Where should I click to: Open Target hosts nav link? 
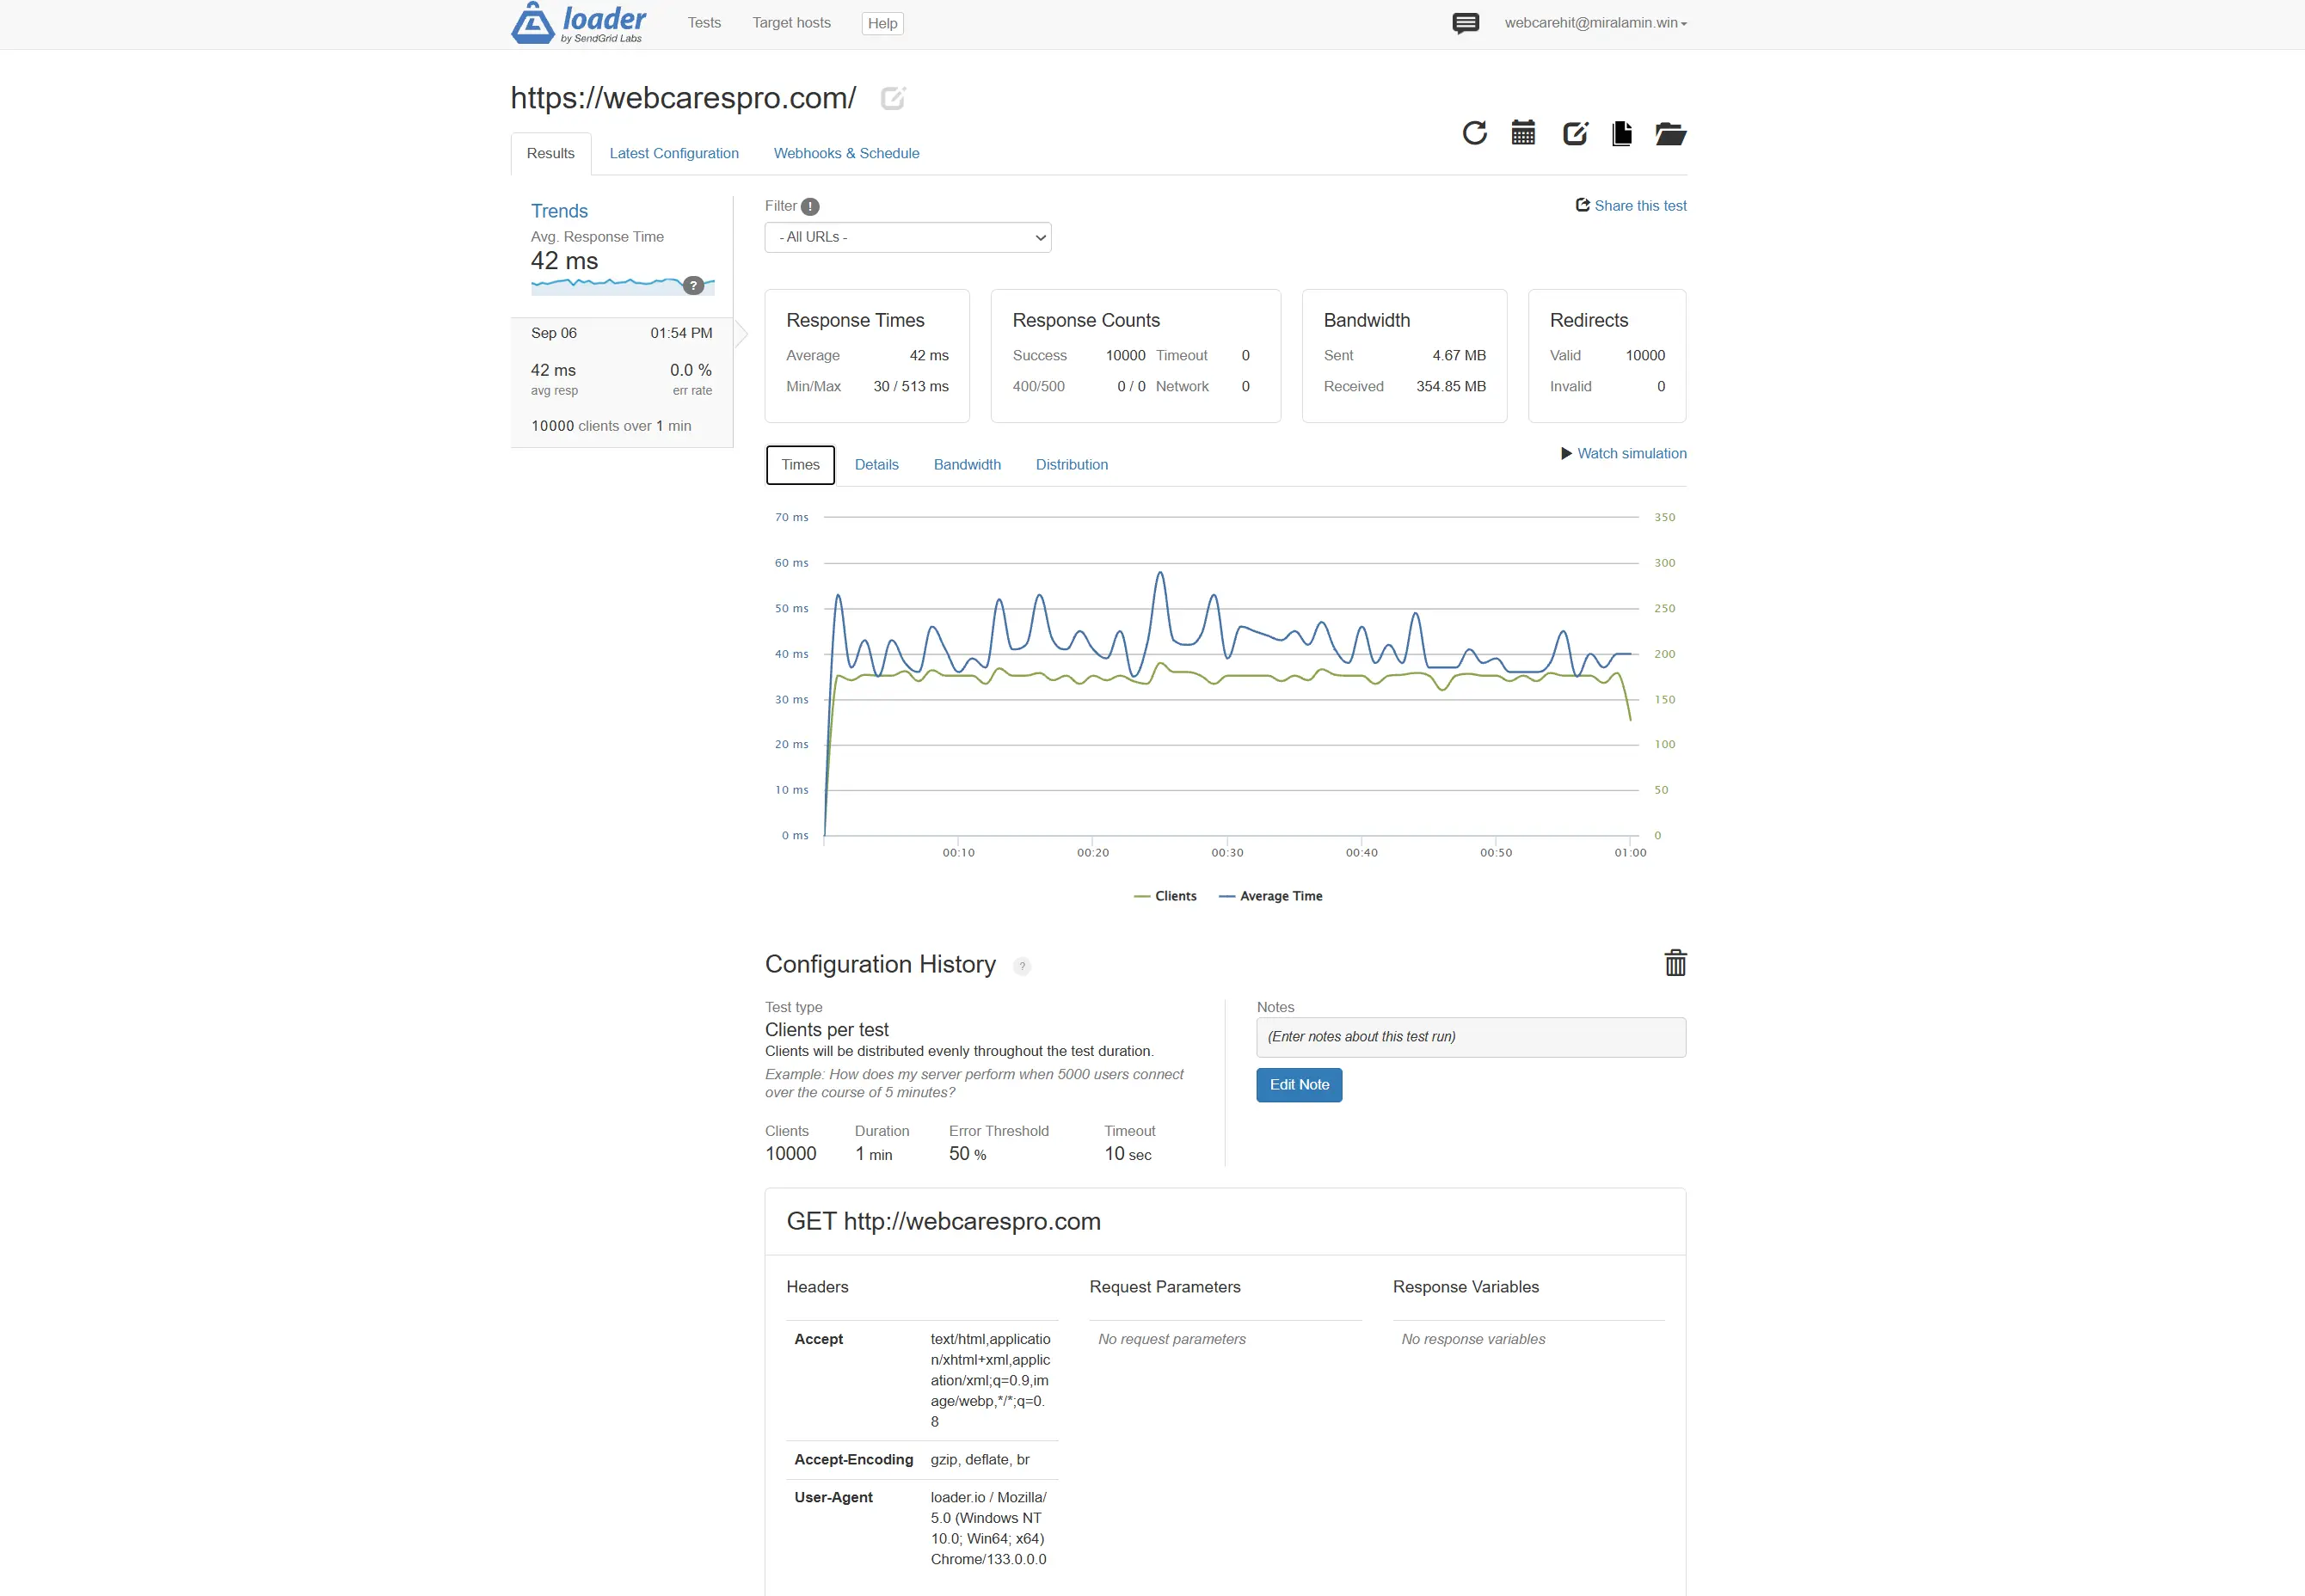(x=791, y=23)
